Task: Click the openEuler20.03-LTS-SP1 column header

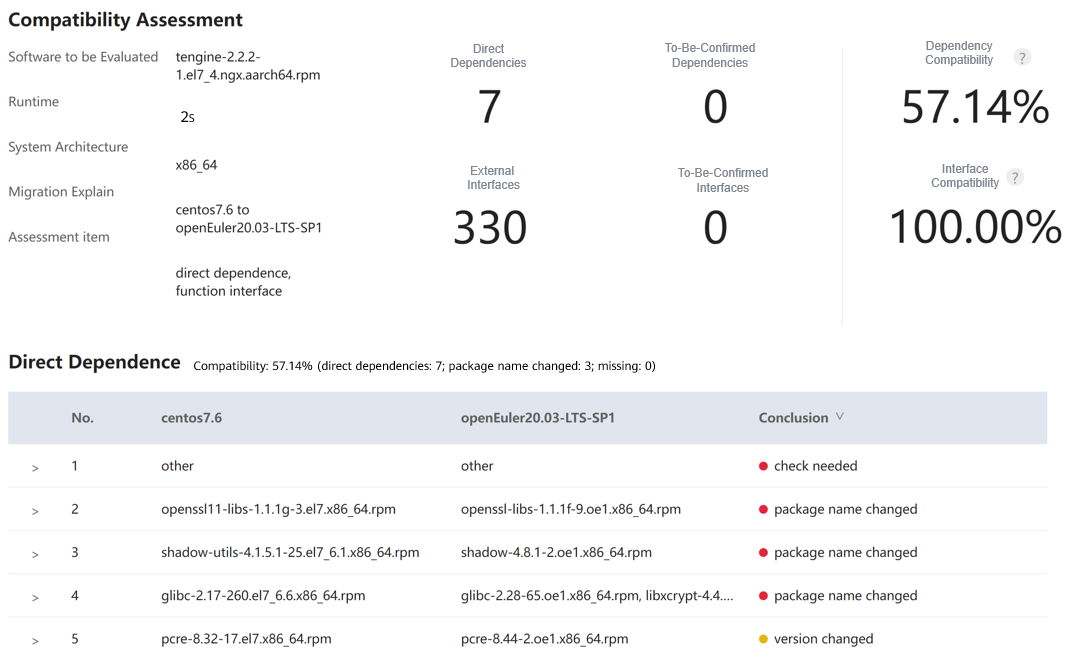Action: click(537, 418)
